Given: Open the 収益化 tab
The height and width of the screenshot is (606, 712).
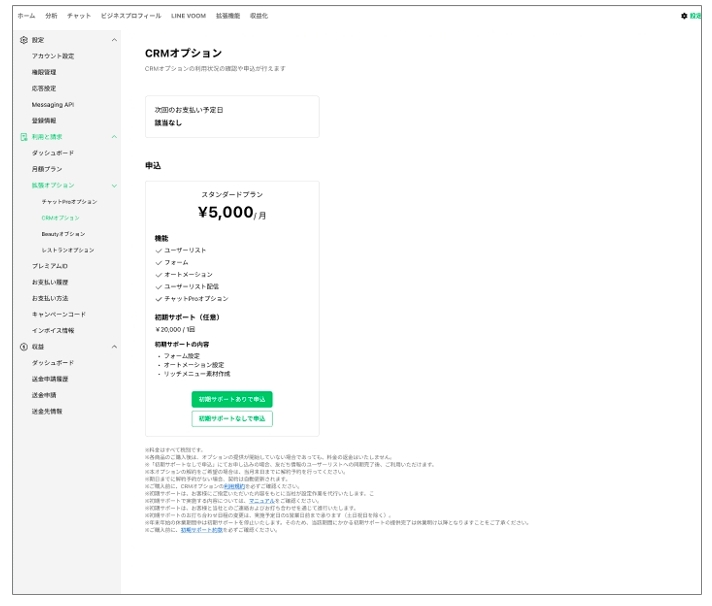Looking at the screenshot, I should (x=259, y=16).
